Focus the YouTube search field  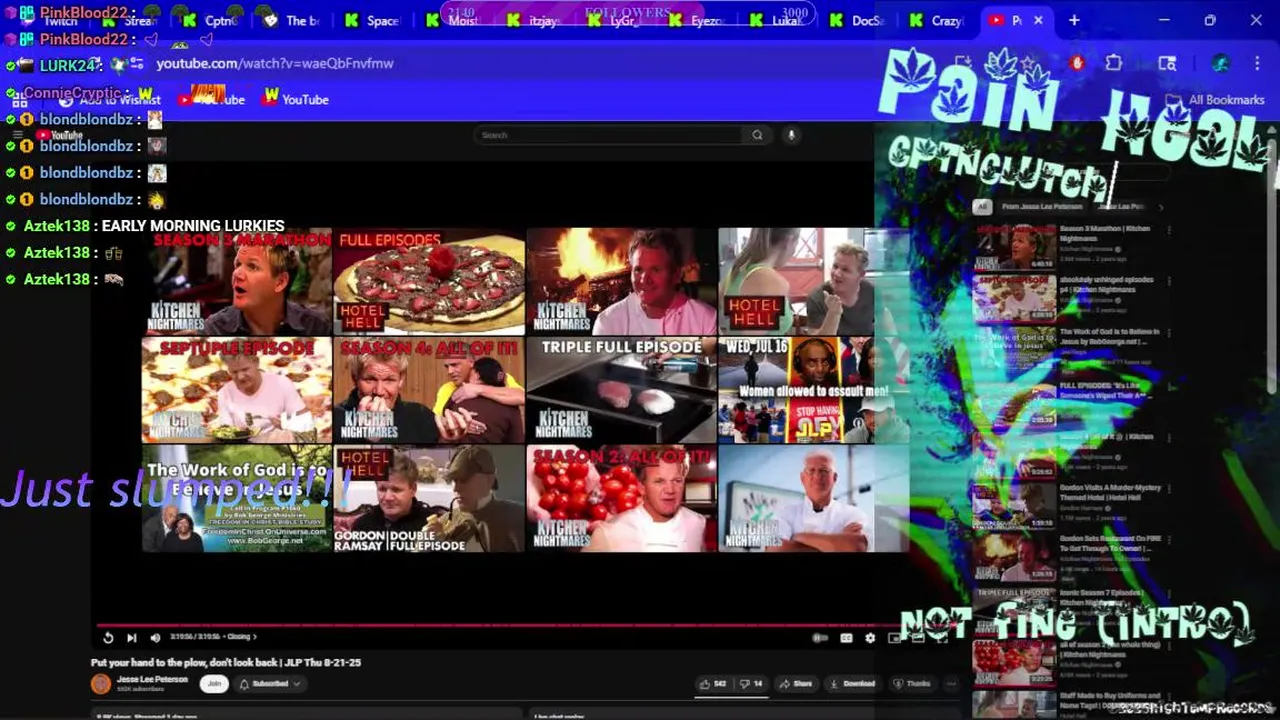[610, 135]
